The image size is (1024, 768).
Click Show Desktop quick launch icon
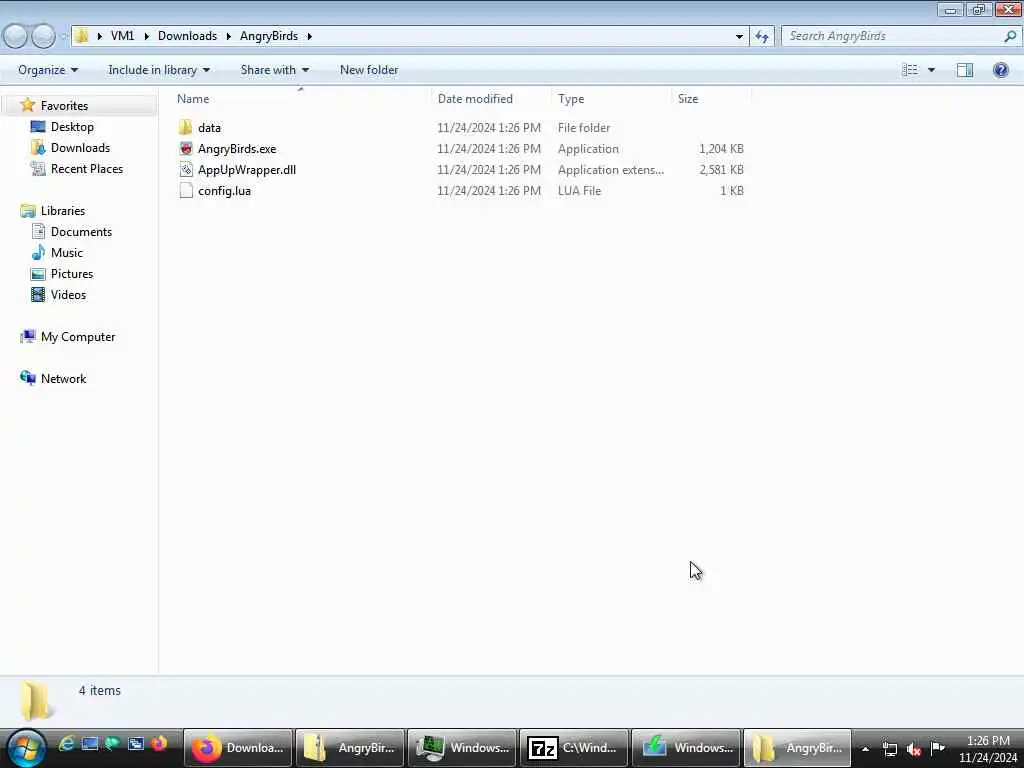89,743
